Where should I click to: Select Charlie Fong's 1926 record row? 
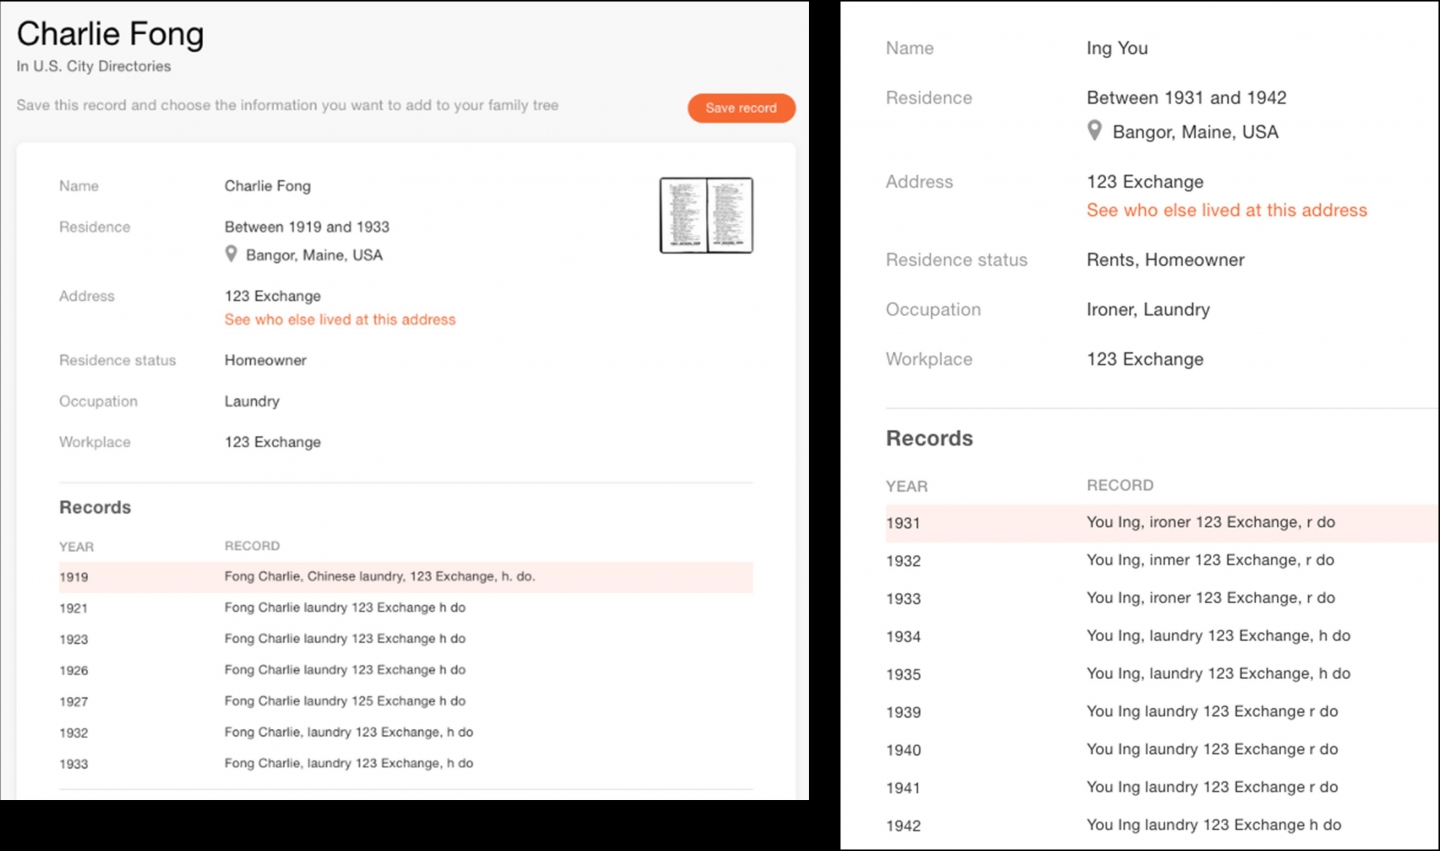pyautogui.click(x=406, y=670)
